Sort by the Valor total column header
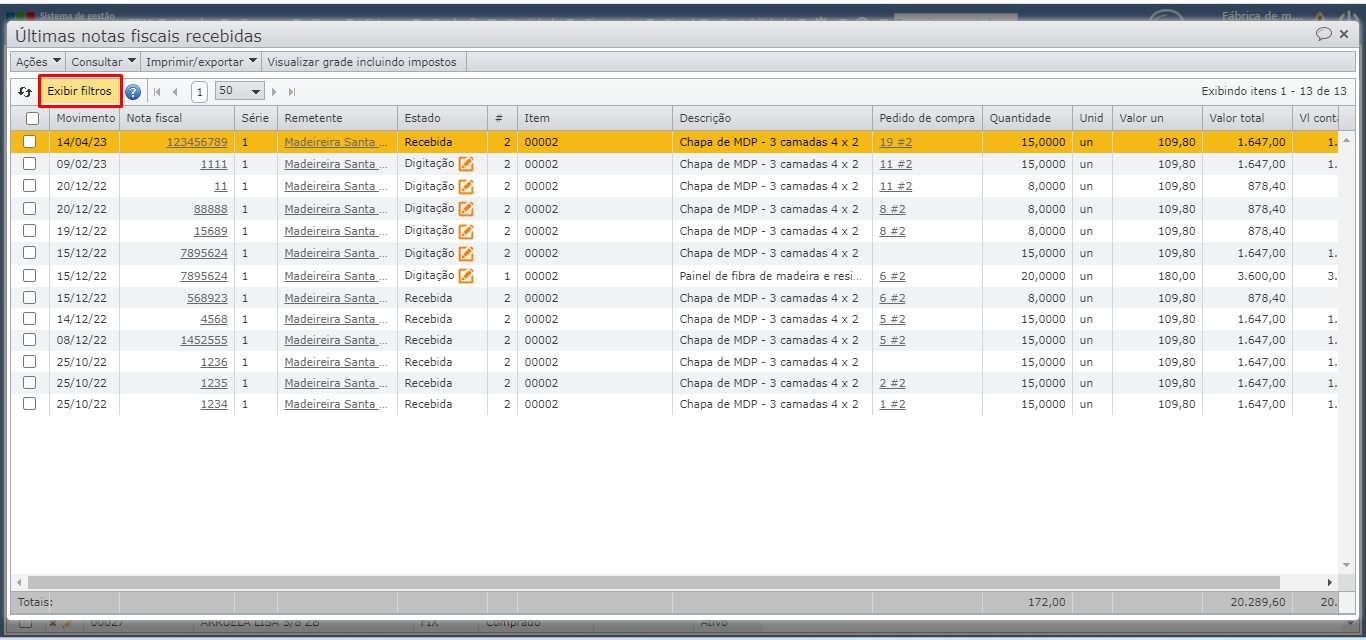 point(1237,118)
